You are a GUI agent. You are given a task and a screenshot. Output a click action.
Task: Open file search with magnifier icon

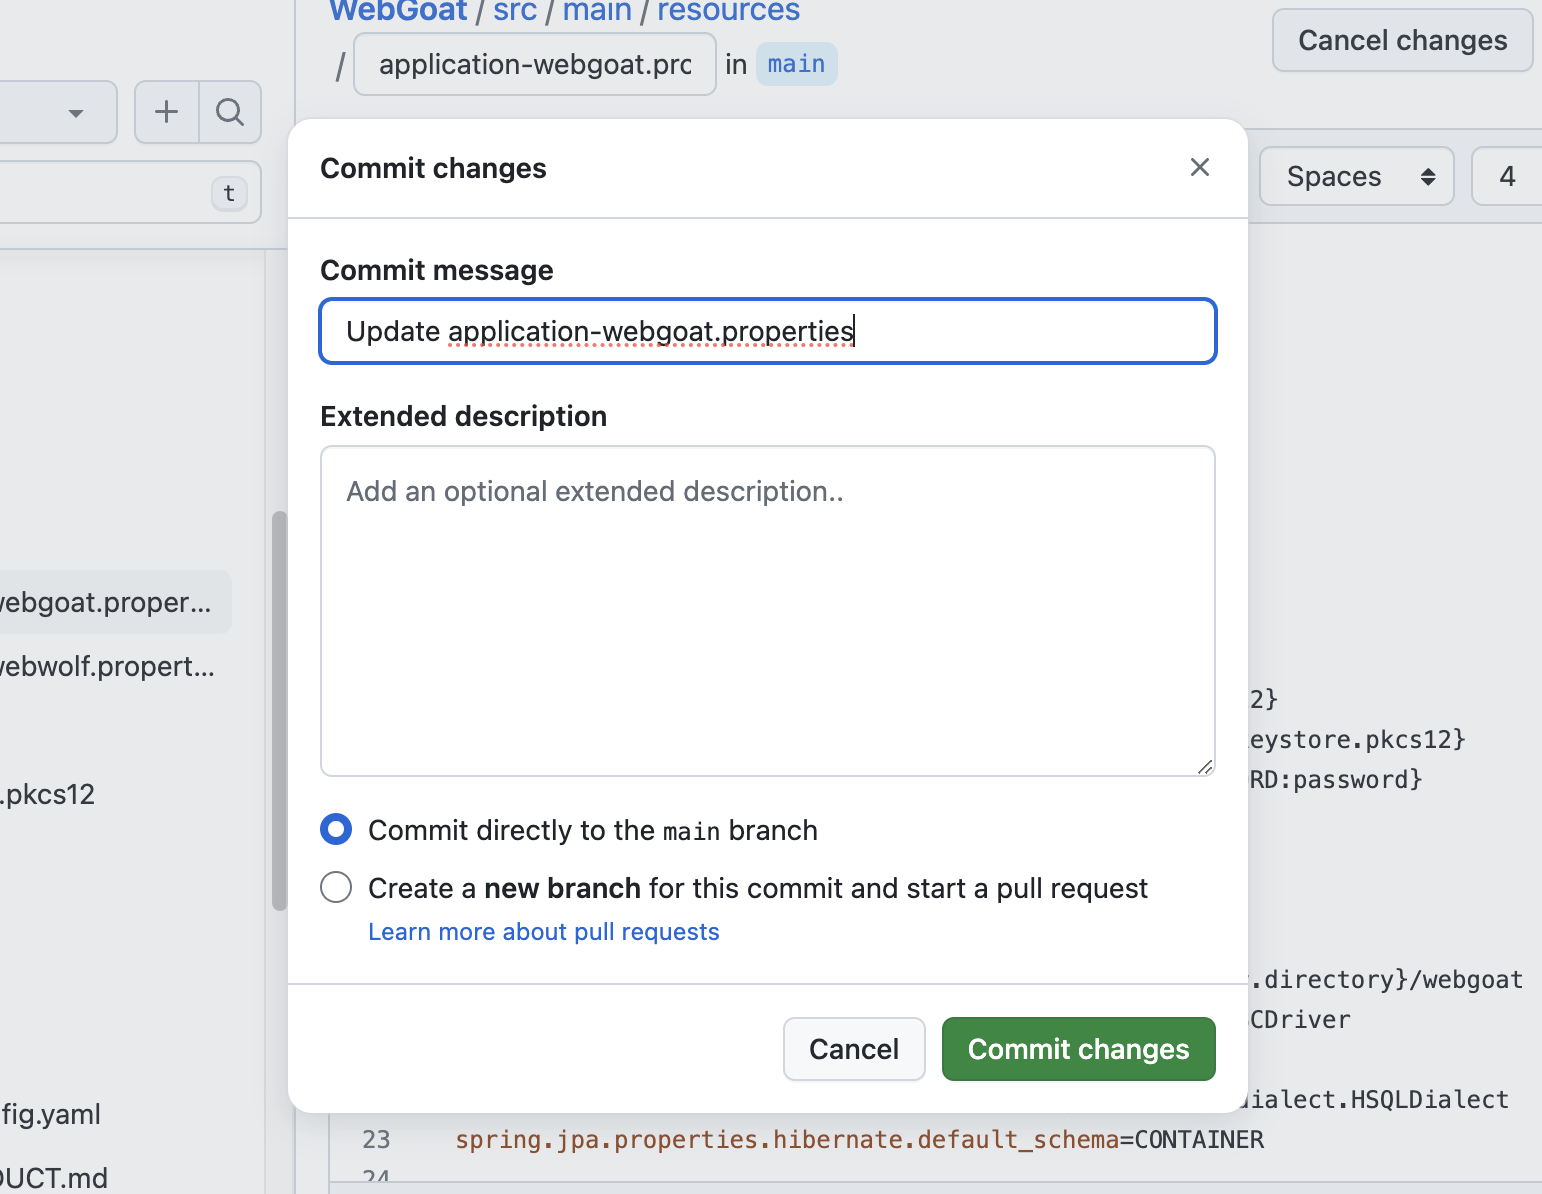tap(230, 112)
